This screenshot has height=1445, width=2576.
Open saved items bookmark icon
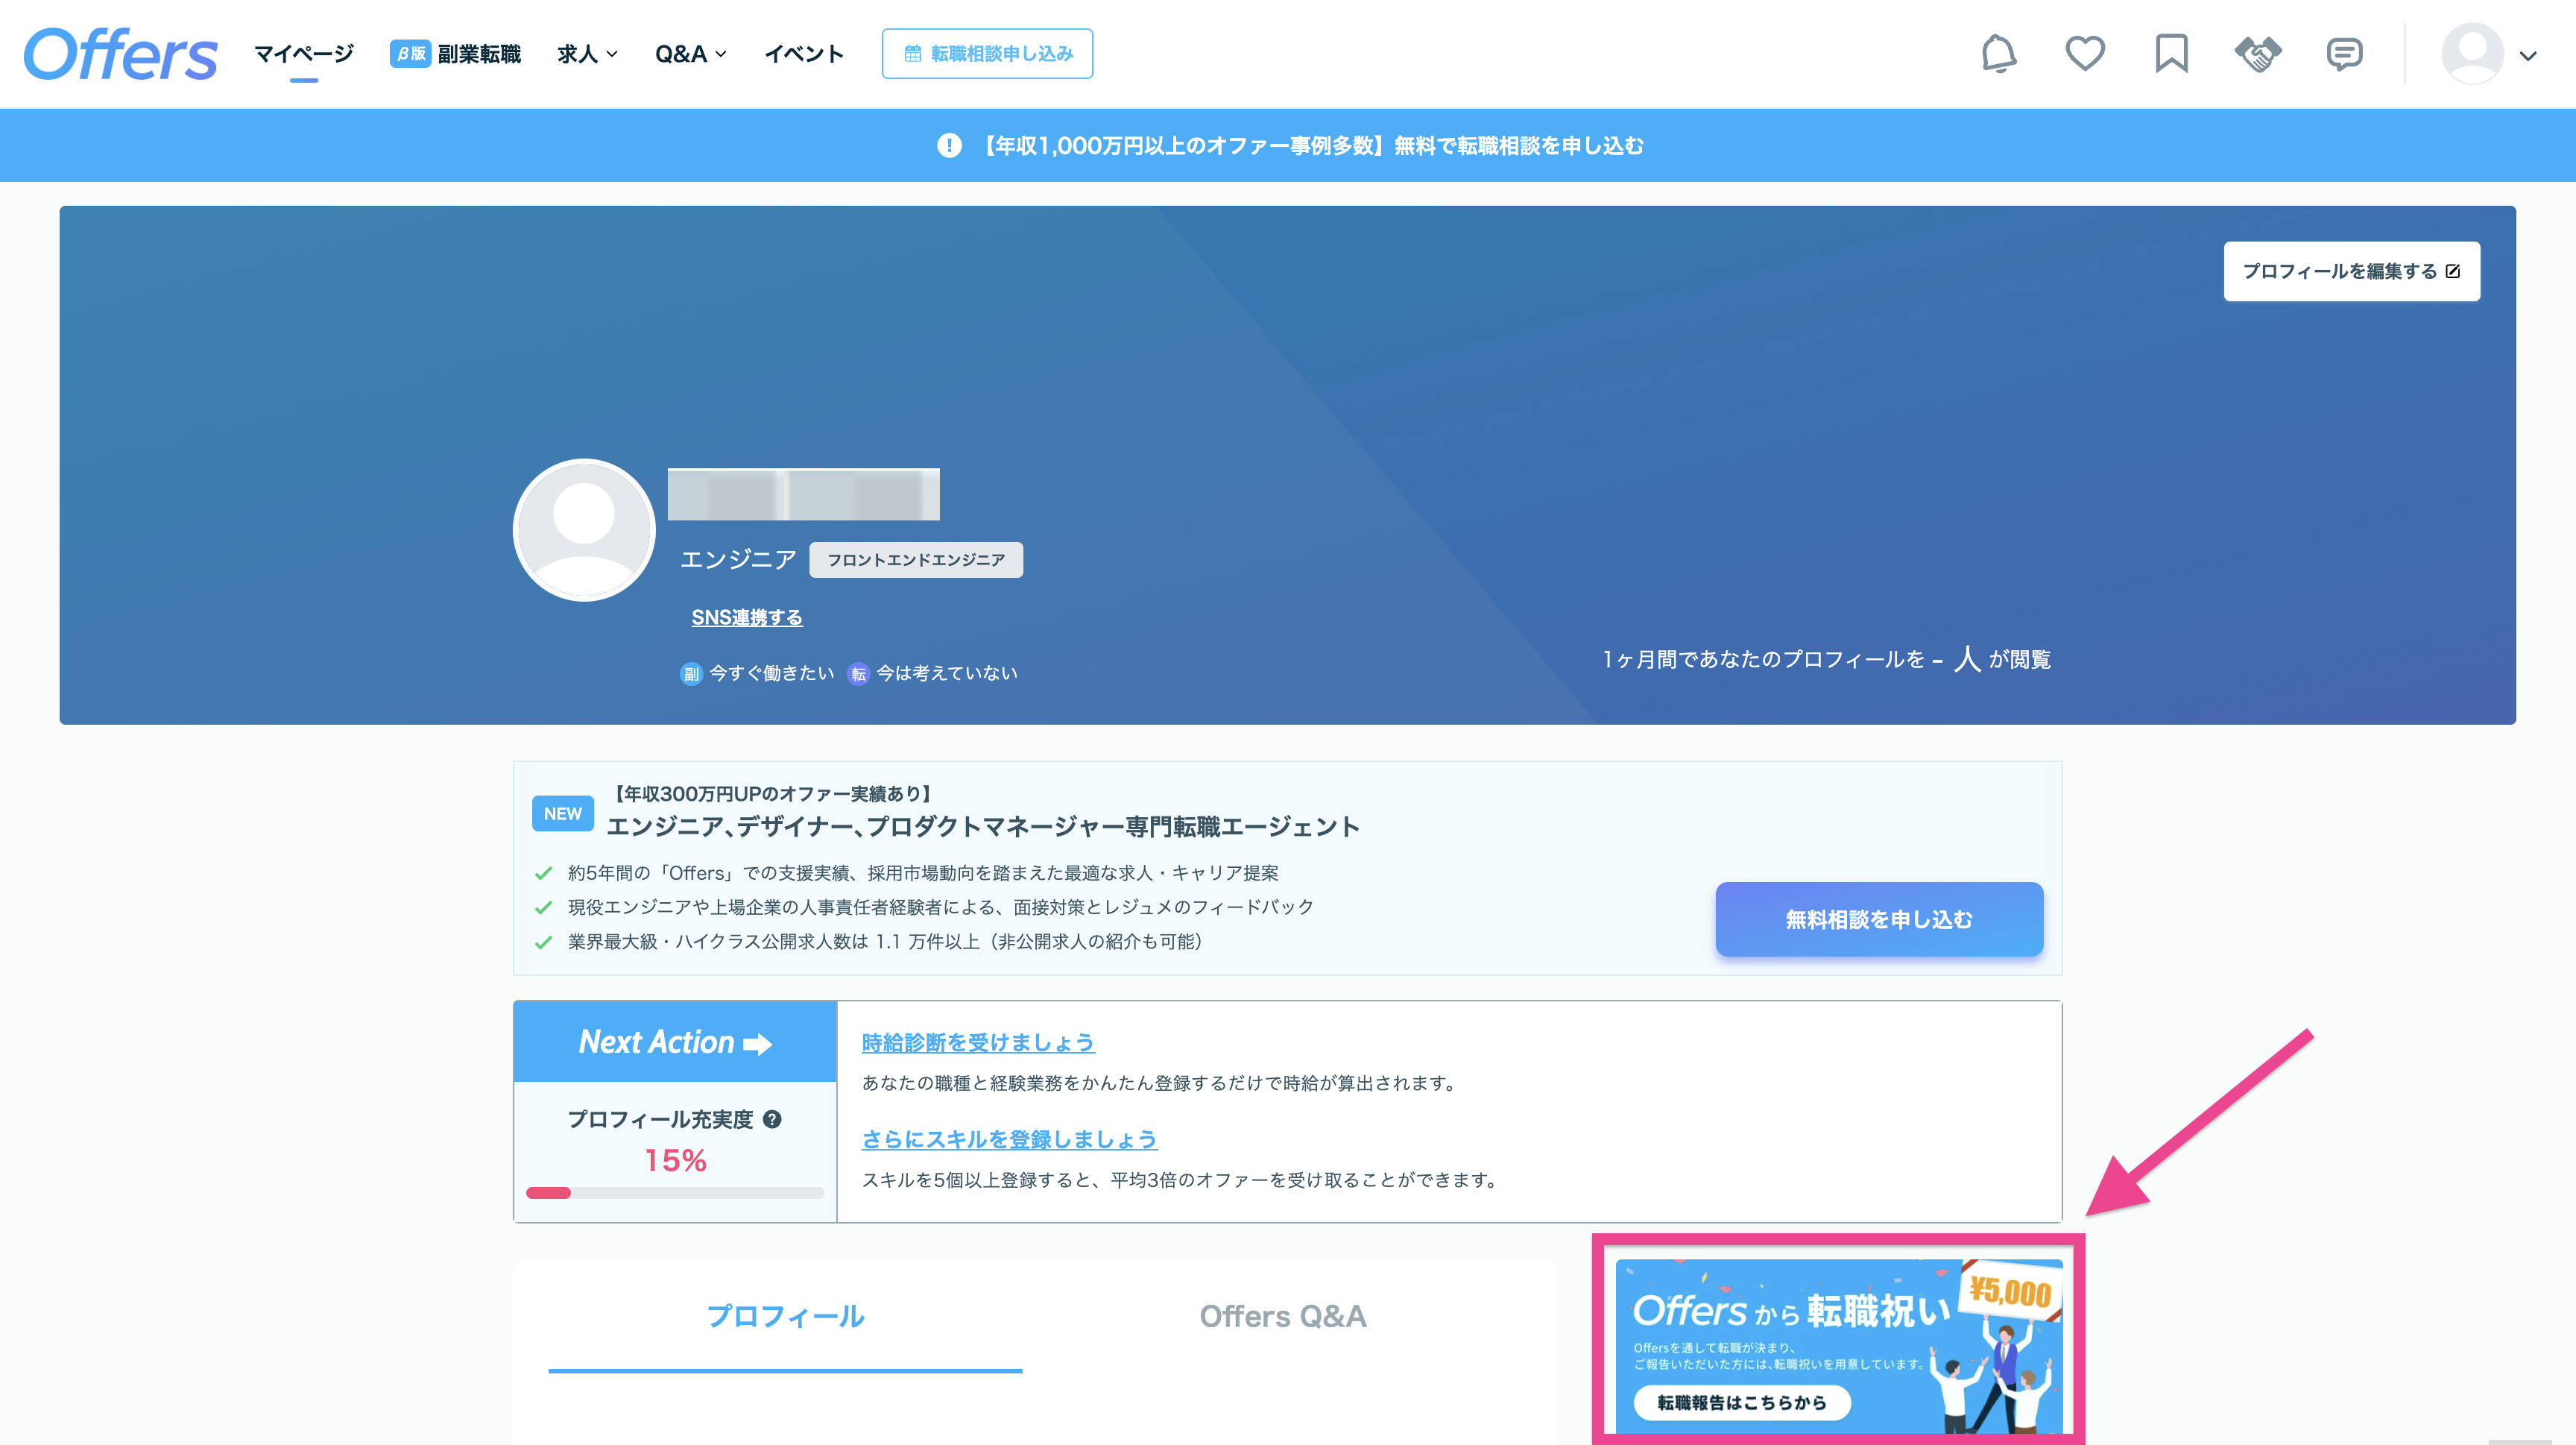tap(2171, 54)
